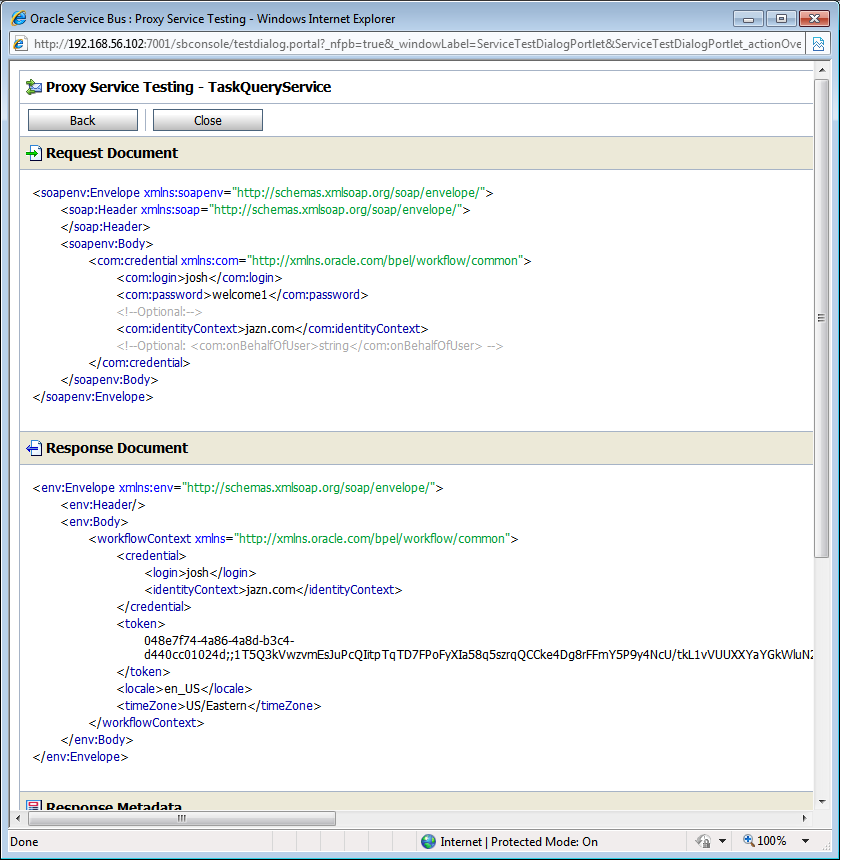Click the Request Document heading
The image size is (864, 860).
[112, 153]
